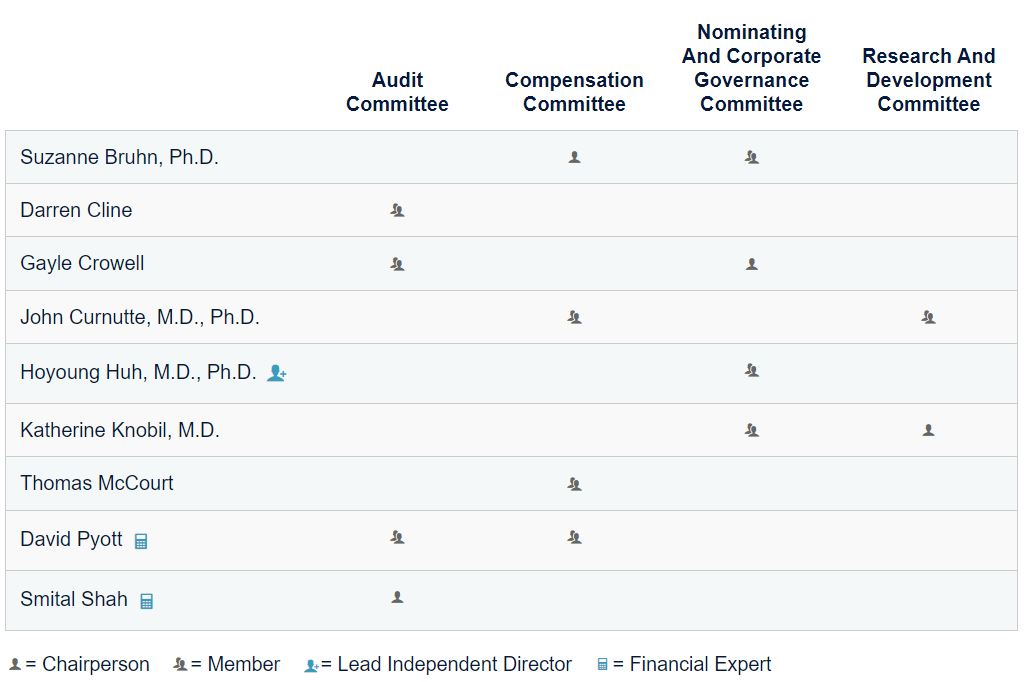Click the Nominating And Corporate Governance Committee header

tap(751, 68)
